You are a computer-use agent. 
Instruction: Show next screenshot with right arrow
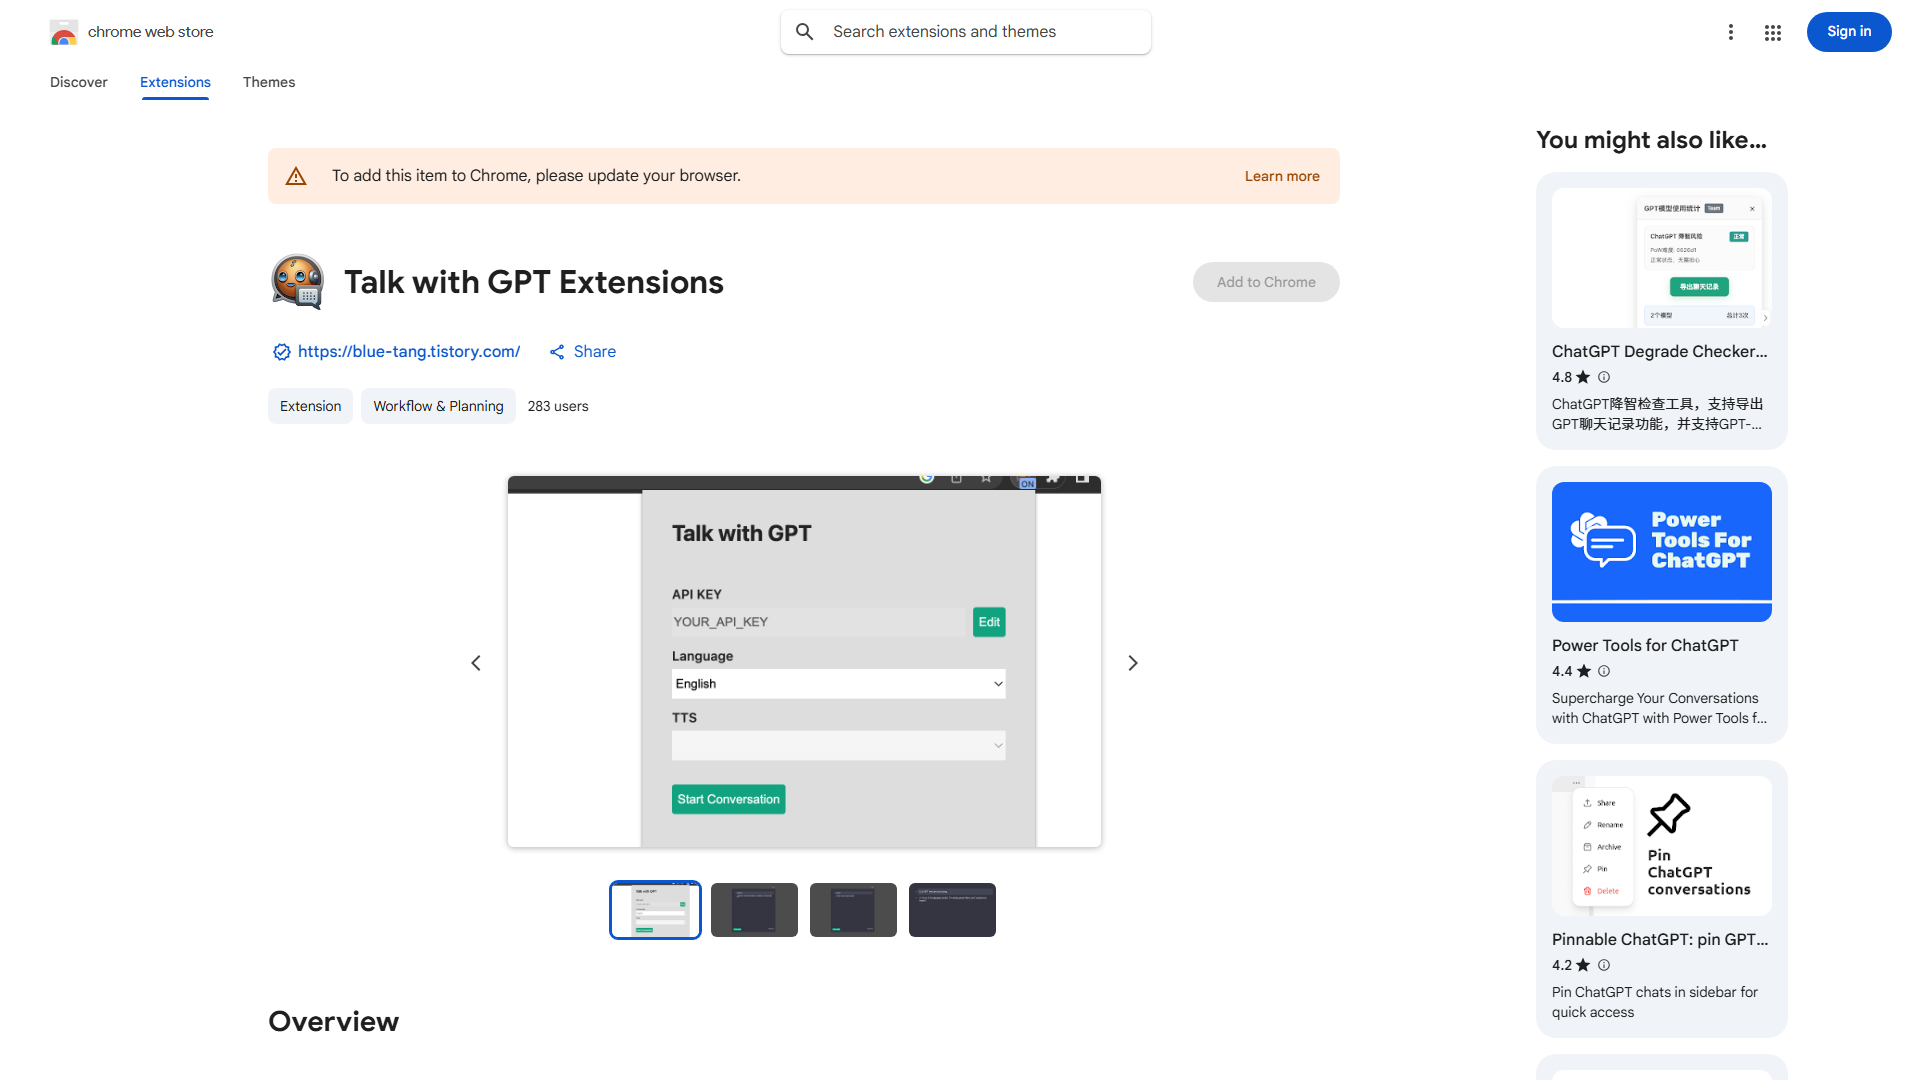[1133, 663]
